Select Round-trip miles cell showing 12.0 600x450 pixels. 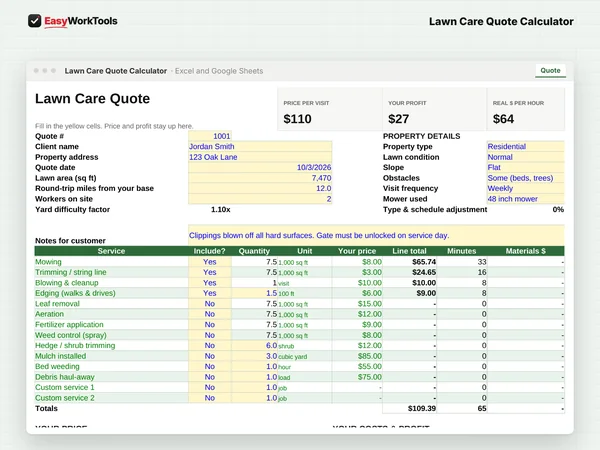pyautogui.click(x=260, y=188)
